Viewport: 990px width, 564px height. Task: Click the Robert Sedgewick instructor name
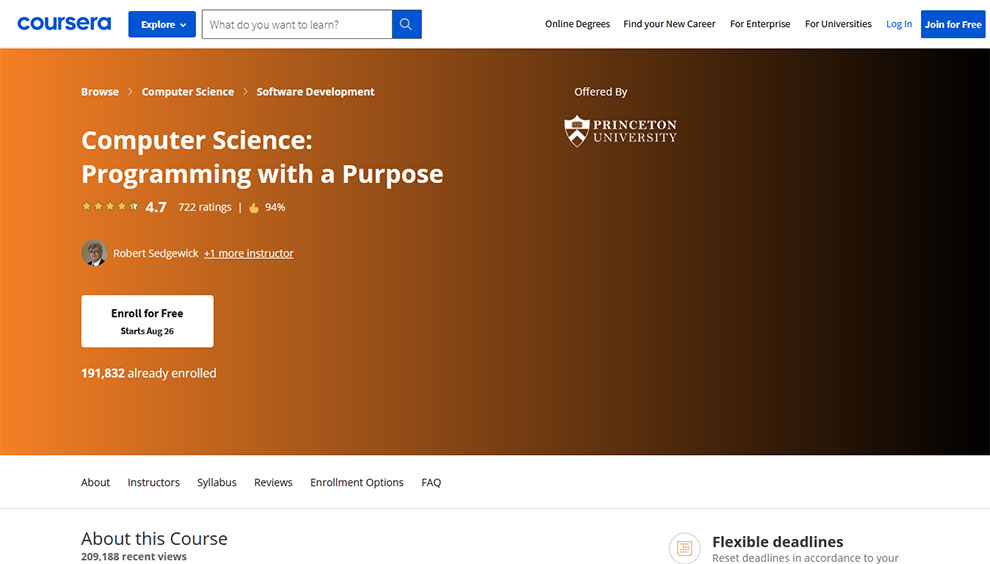(x=155, y=253)
